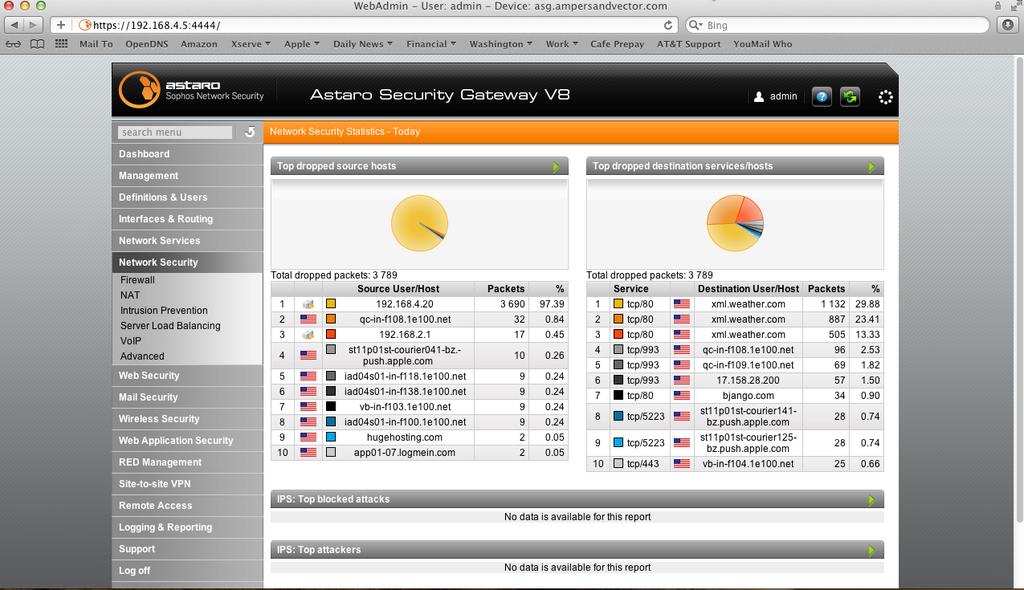Click the search magnifier in Bing field

695,25
